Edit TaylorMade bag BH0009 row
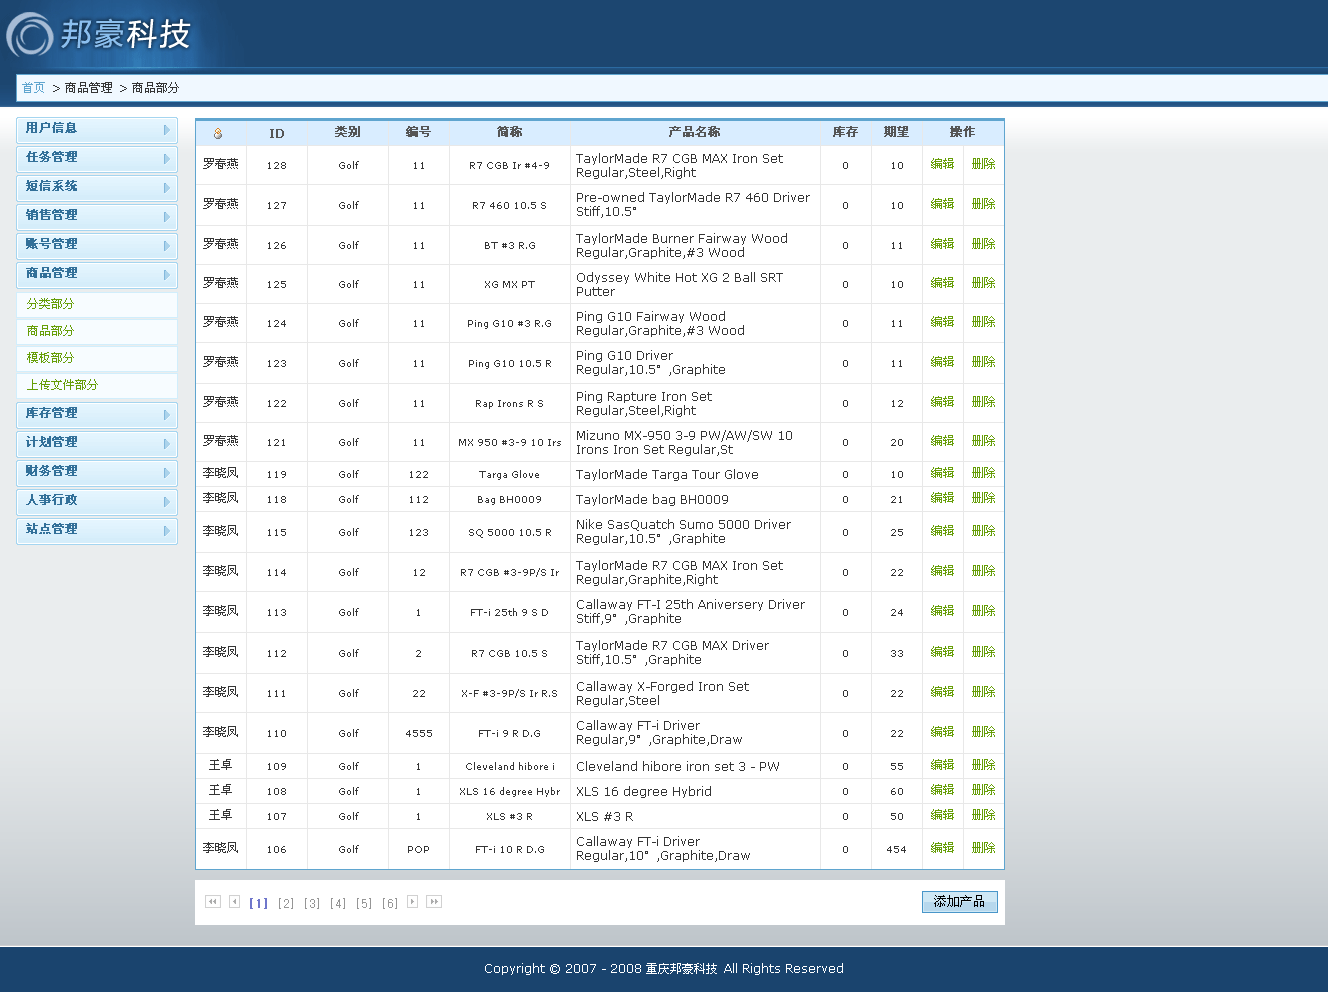1328x992 pixels. click(x=942, y=498)
